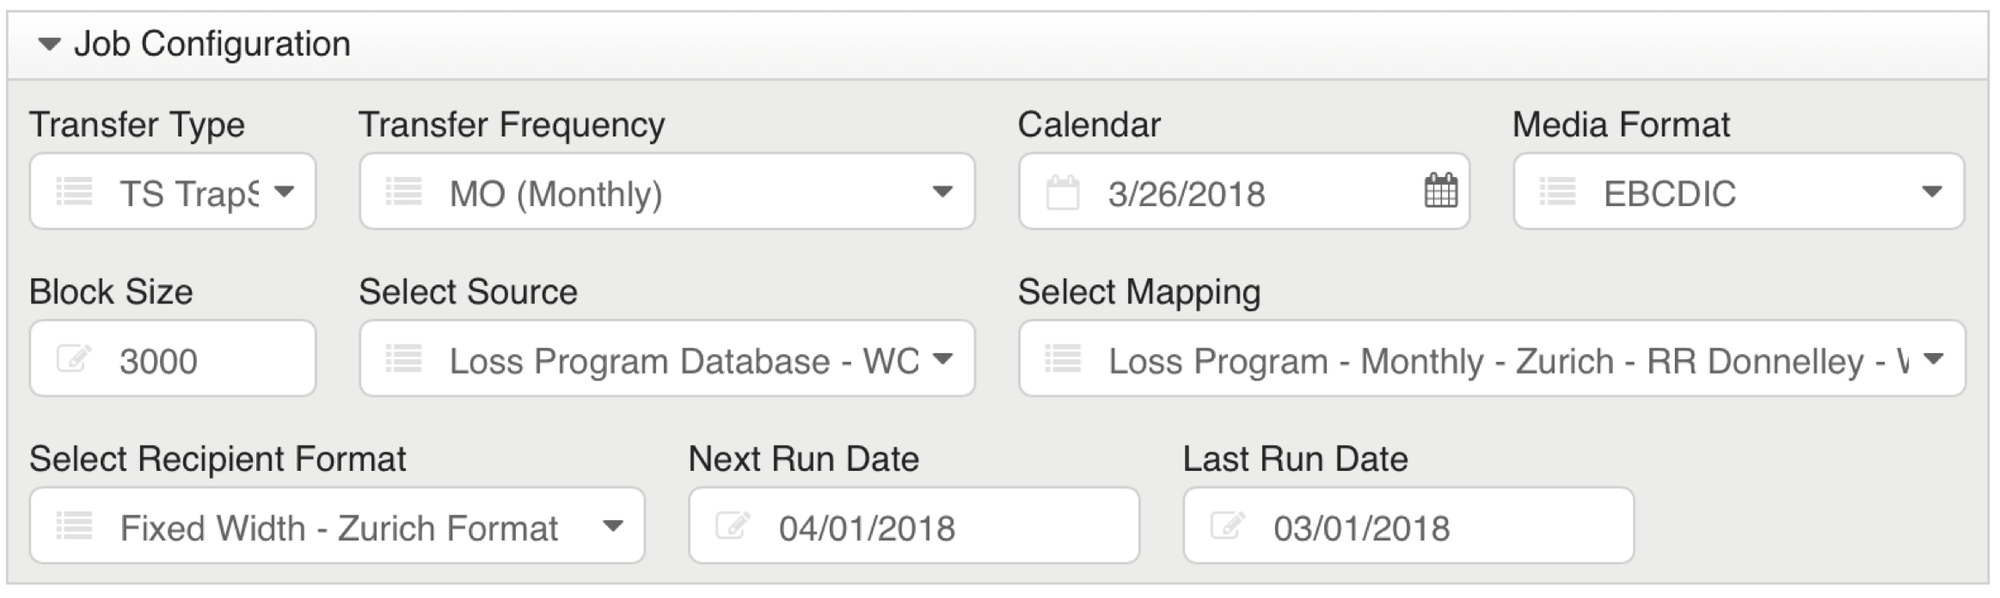Expand the Select Recipient Format dropdown

click(x=613, y=525)
